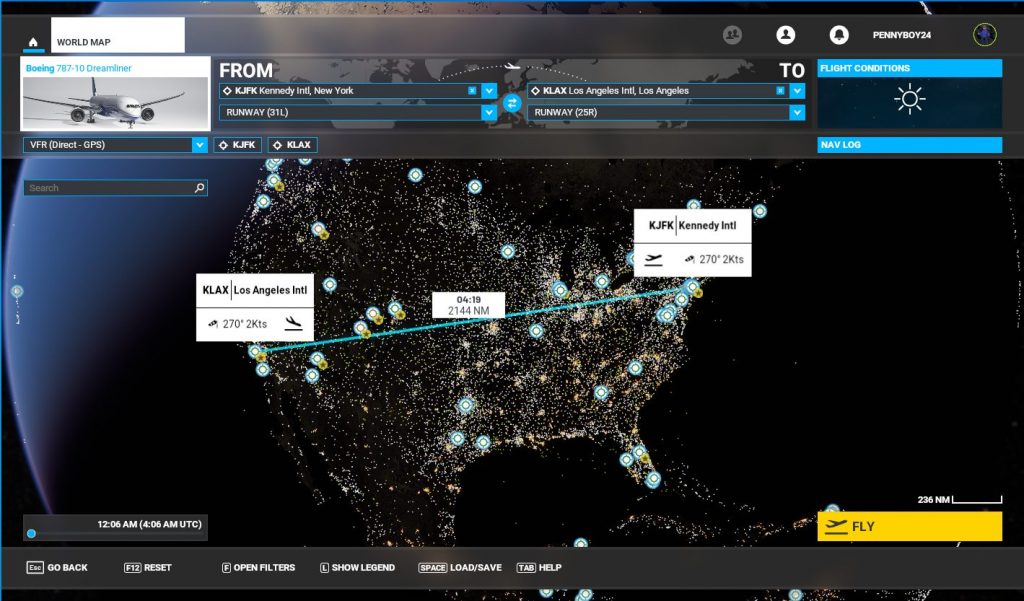Open Help from the bottom bar
The image size is (1024, 601).
[x=539, y=568]
